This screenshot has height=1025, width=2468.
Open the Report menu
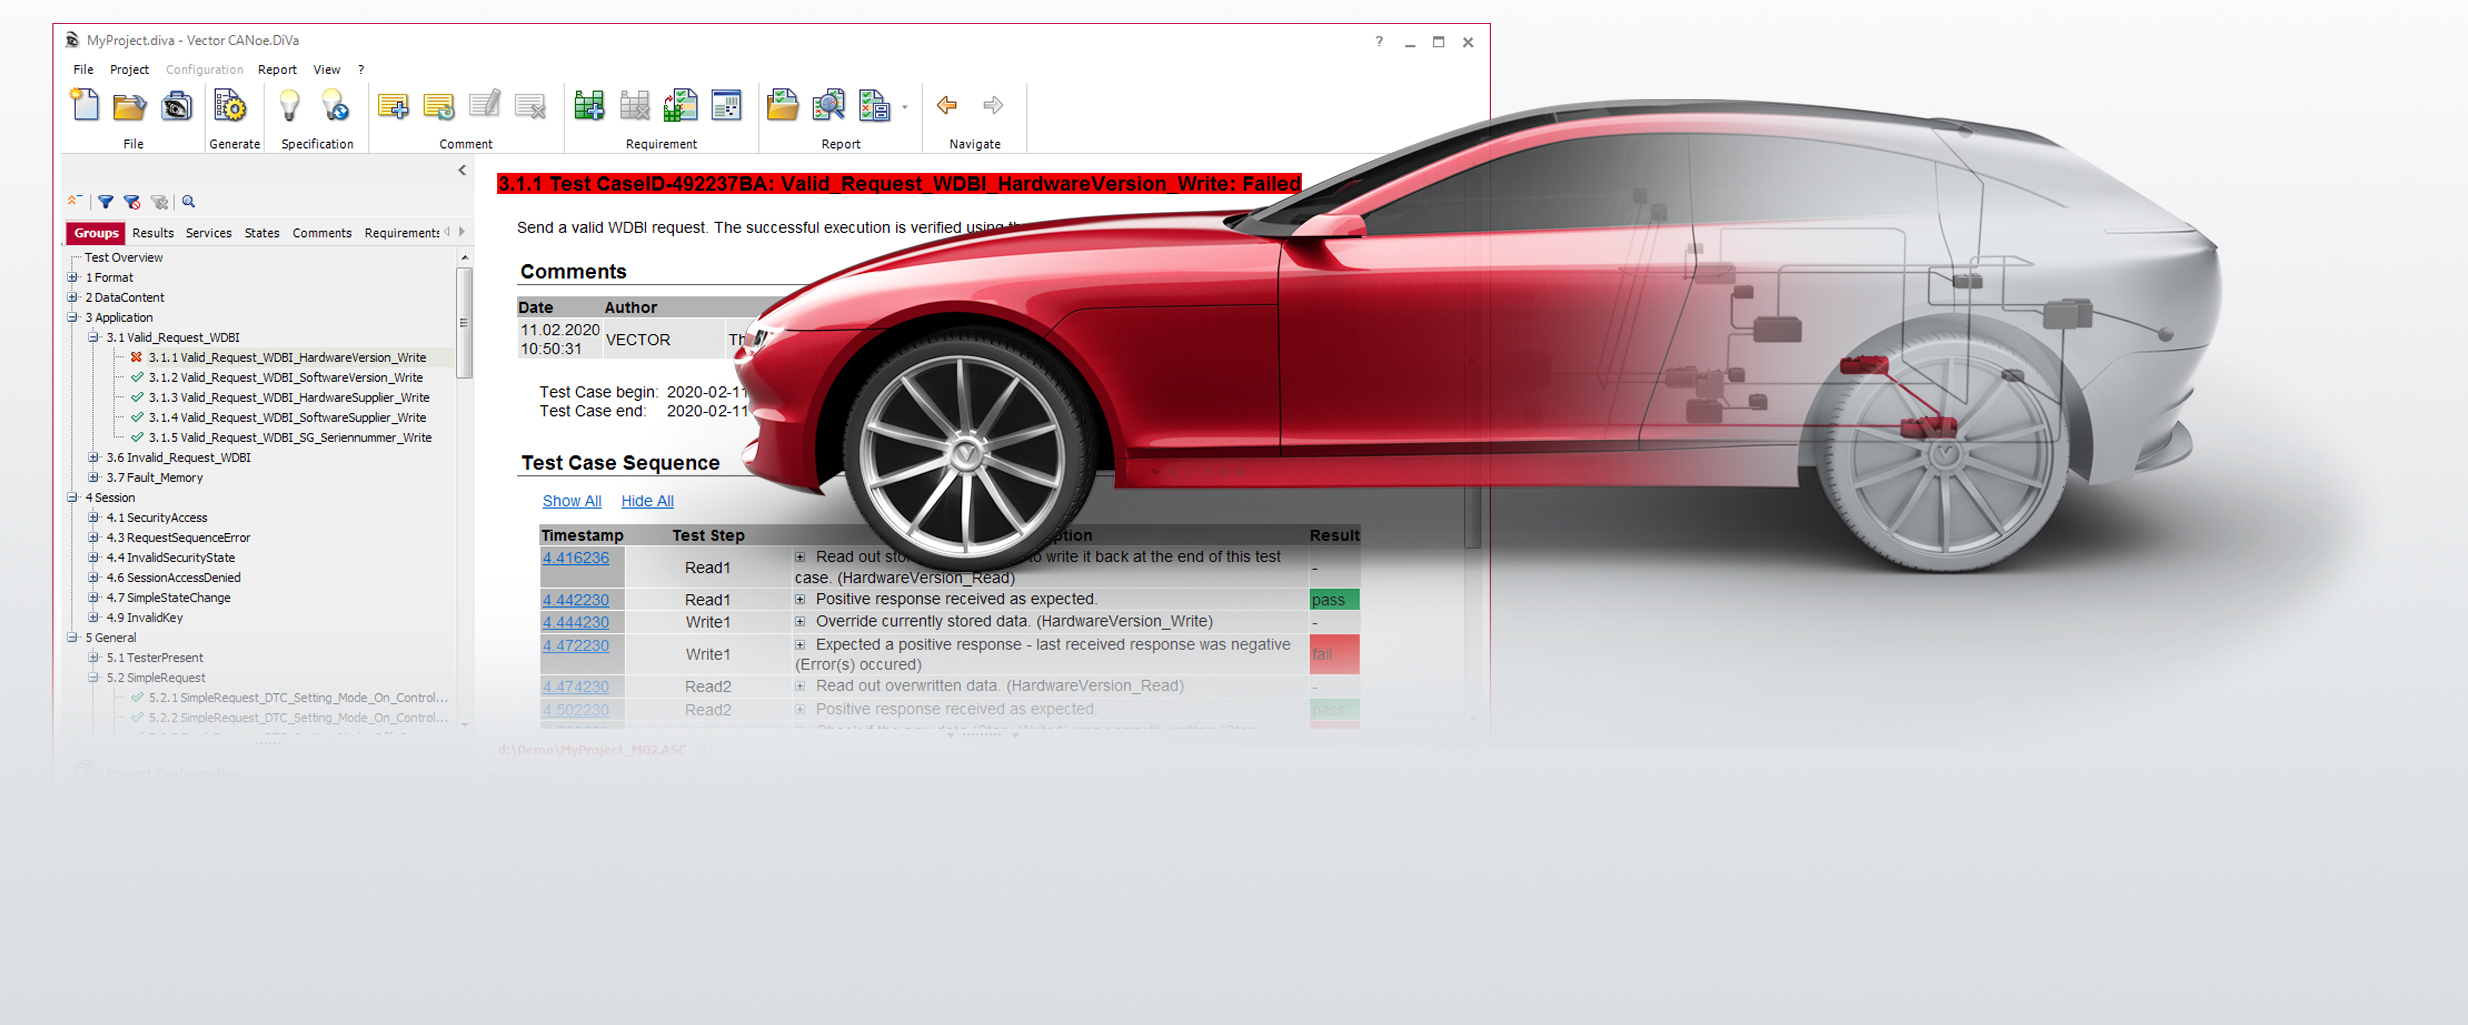coord(277,70)
